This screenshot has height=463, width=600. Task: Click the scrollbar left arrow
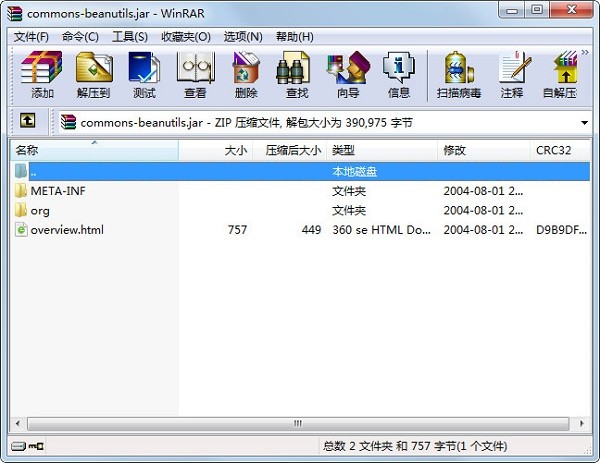pyautogui.click(x=18, y=424)
